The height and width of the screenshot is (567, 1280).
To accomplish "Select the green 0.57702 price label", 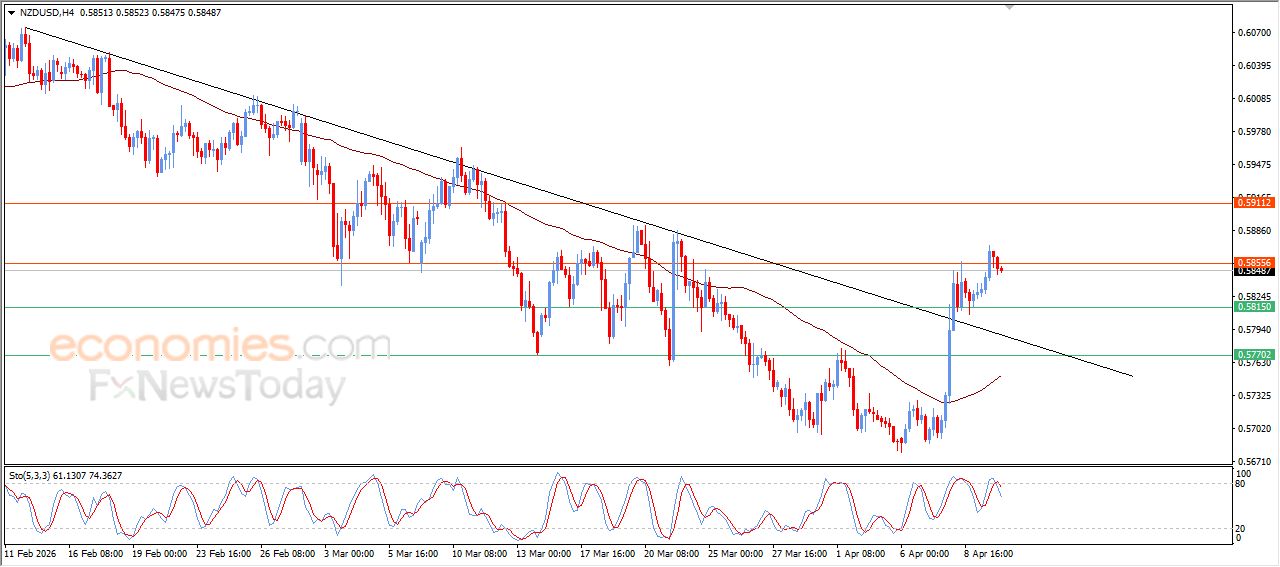I will pos(1255,355).
